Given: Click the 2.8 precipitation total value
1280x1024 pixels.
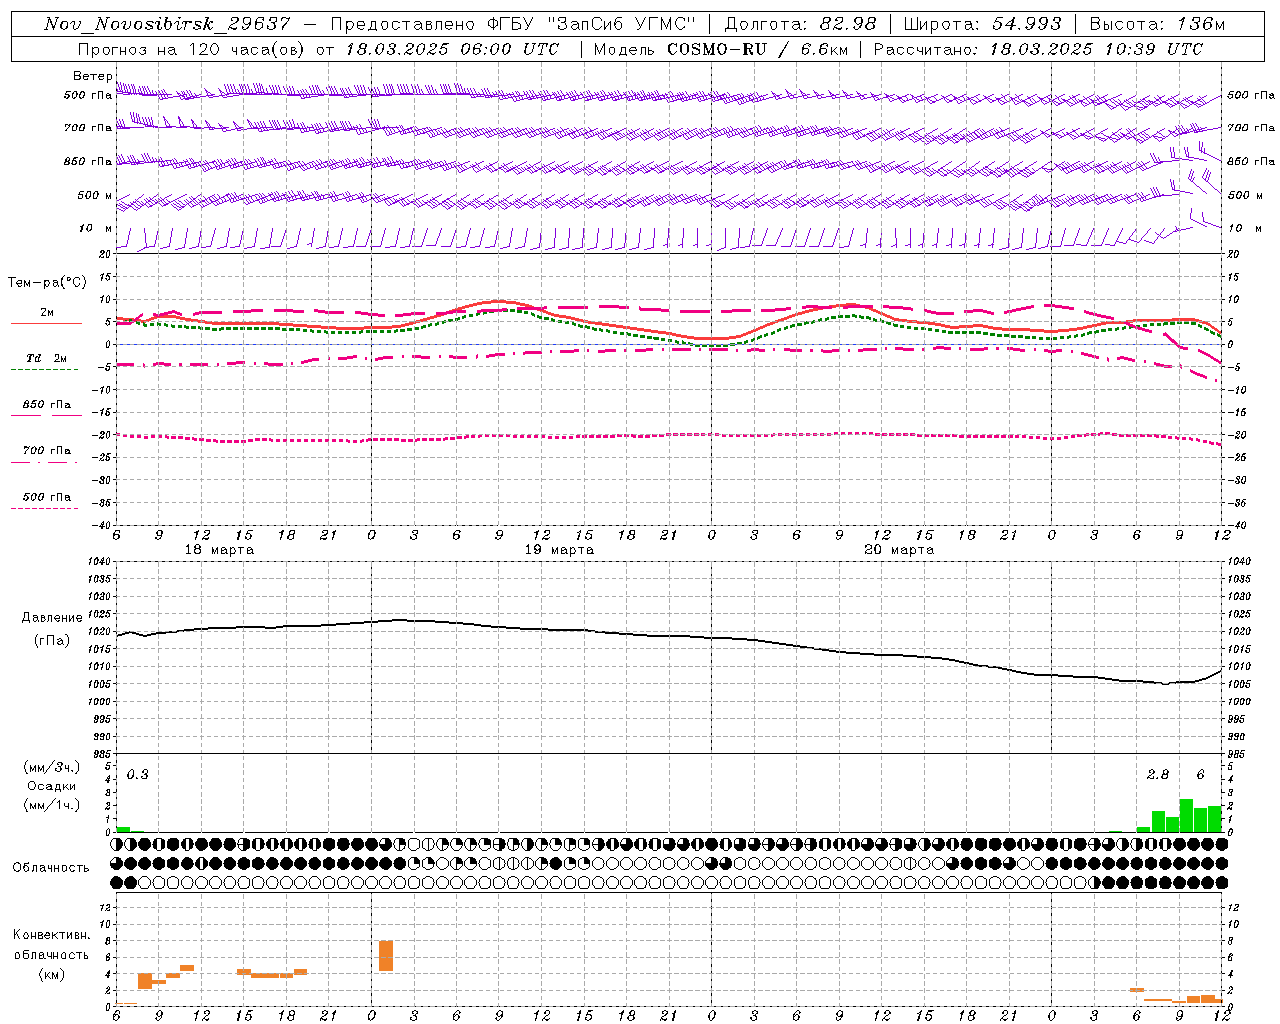Looking at the screenshot, I should coord(1158,775).
